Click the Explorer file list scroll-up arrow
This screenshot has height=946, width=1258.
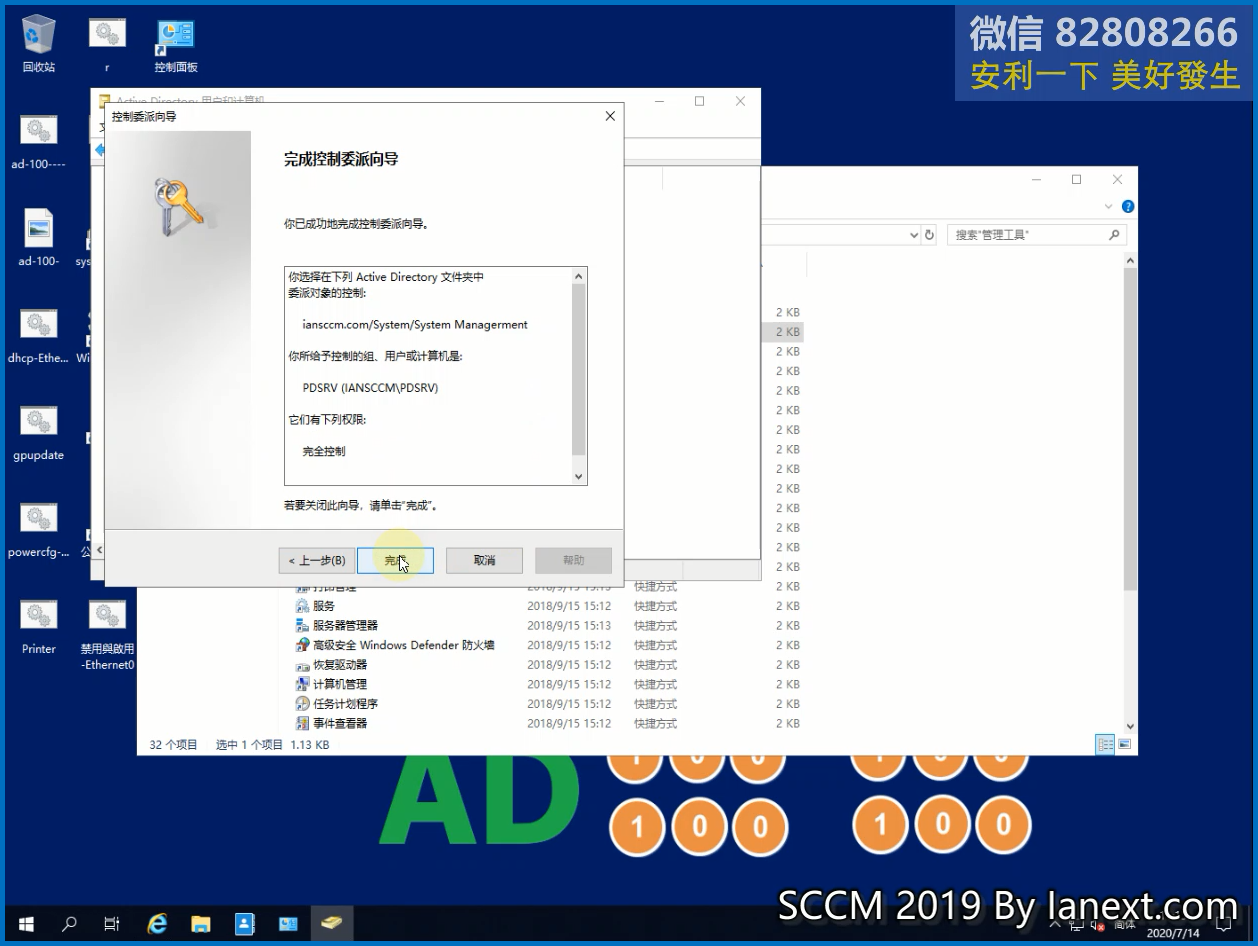pyautogui.click(x=1130, y=261)
